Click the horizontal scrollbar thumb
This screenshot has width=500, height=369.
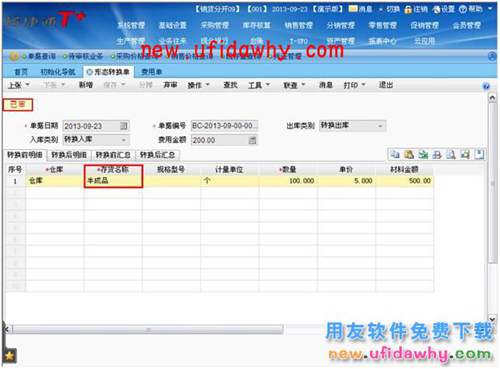[x=148, y=330]
